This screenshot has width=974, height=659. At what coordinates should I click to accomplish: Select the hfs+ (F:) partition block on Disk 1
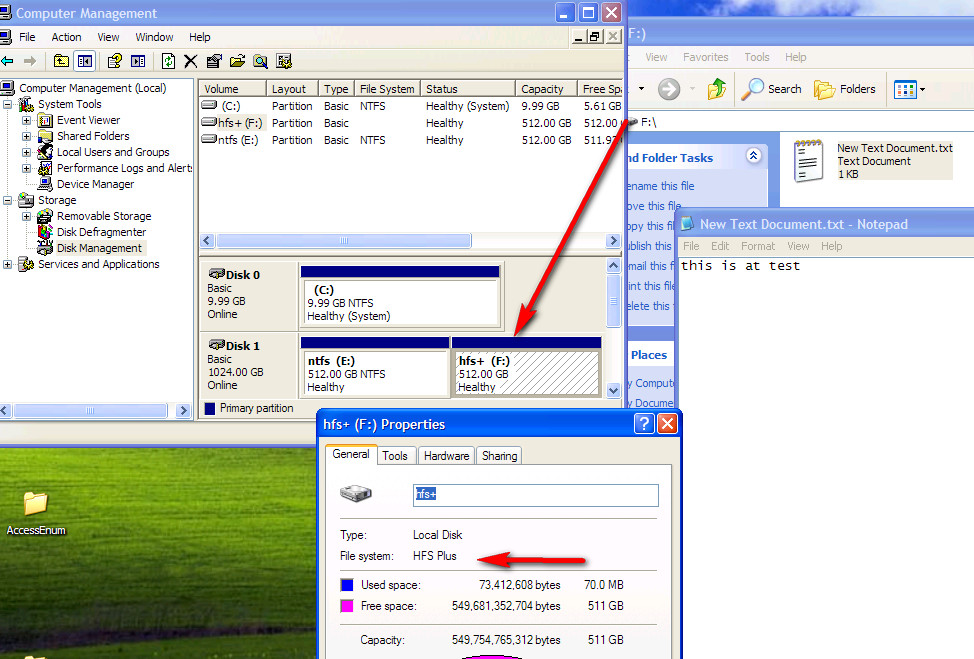(526, 367)
